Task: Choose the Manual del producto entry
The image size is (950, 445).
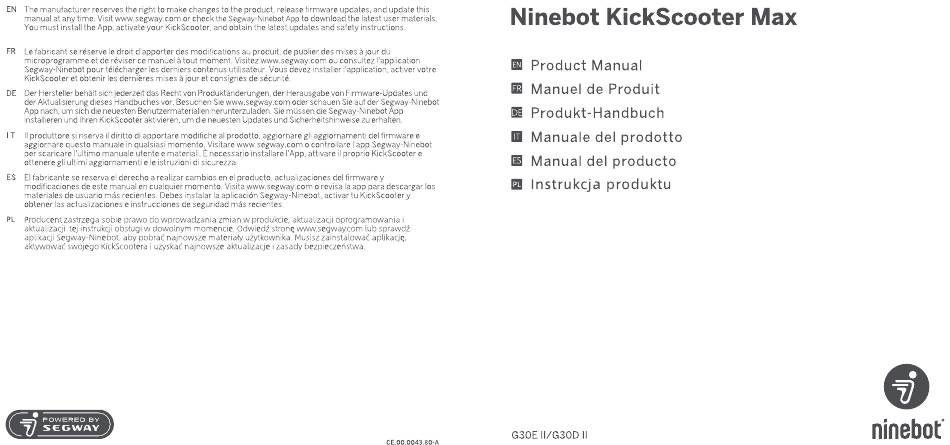Action: 603,161
